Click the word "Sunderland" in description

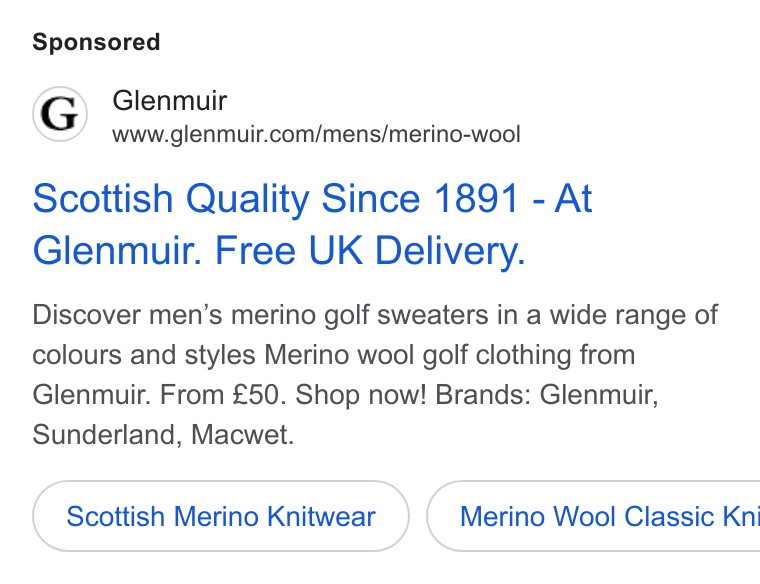(x=107, y=434)
